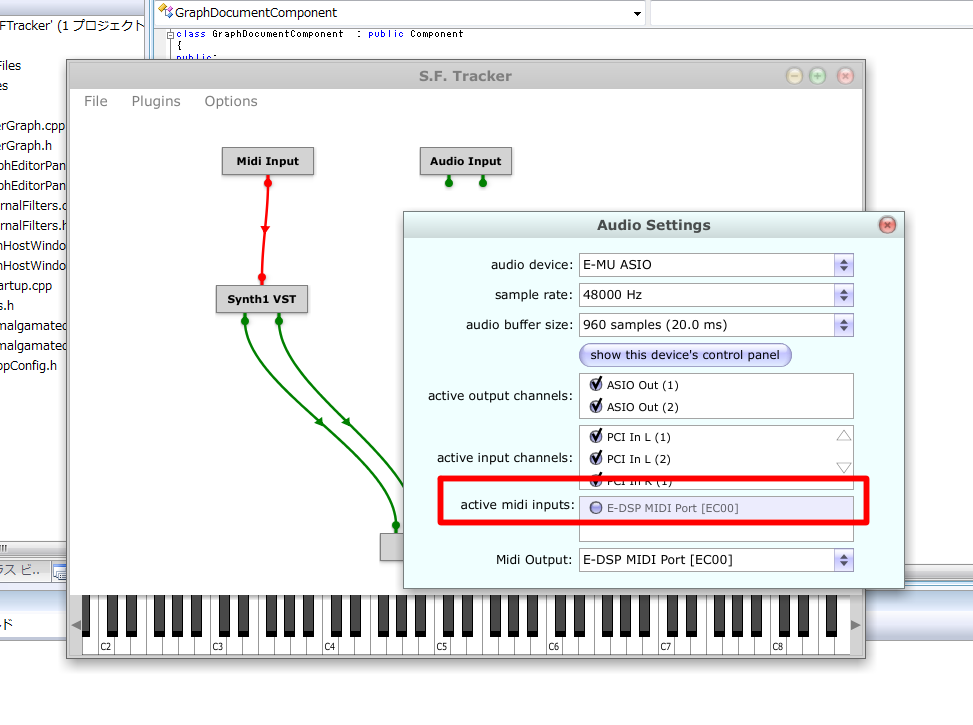Select the Audio Input node
This screenshot has width=973, height=725.
click(465, 161)
